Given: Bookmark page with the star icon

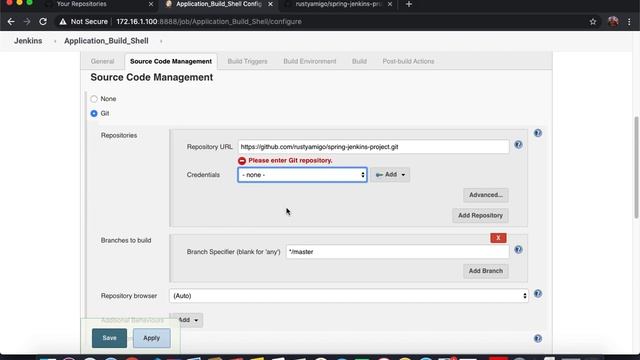Looking at the screenshot, I should [x=593, y=22].
